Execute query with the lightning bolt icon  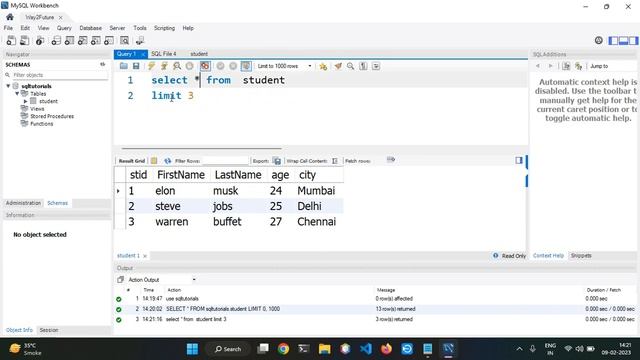pyautogui.click(x=151, y=66)
